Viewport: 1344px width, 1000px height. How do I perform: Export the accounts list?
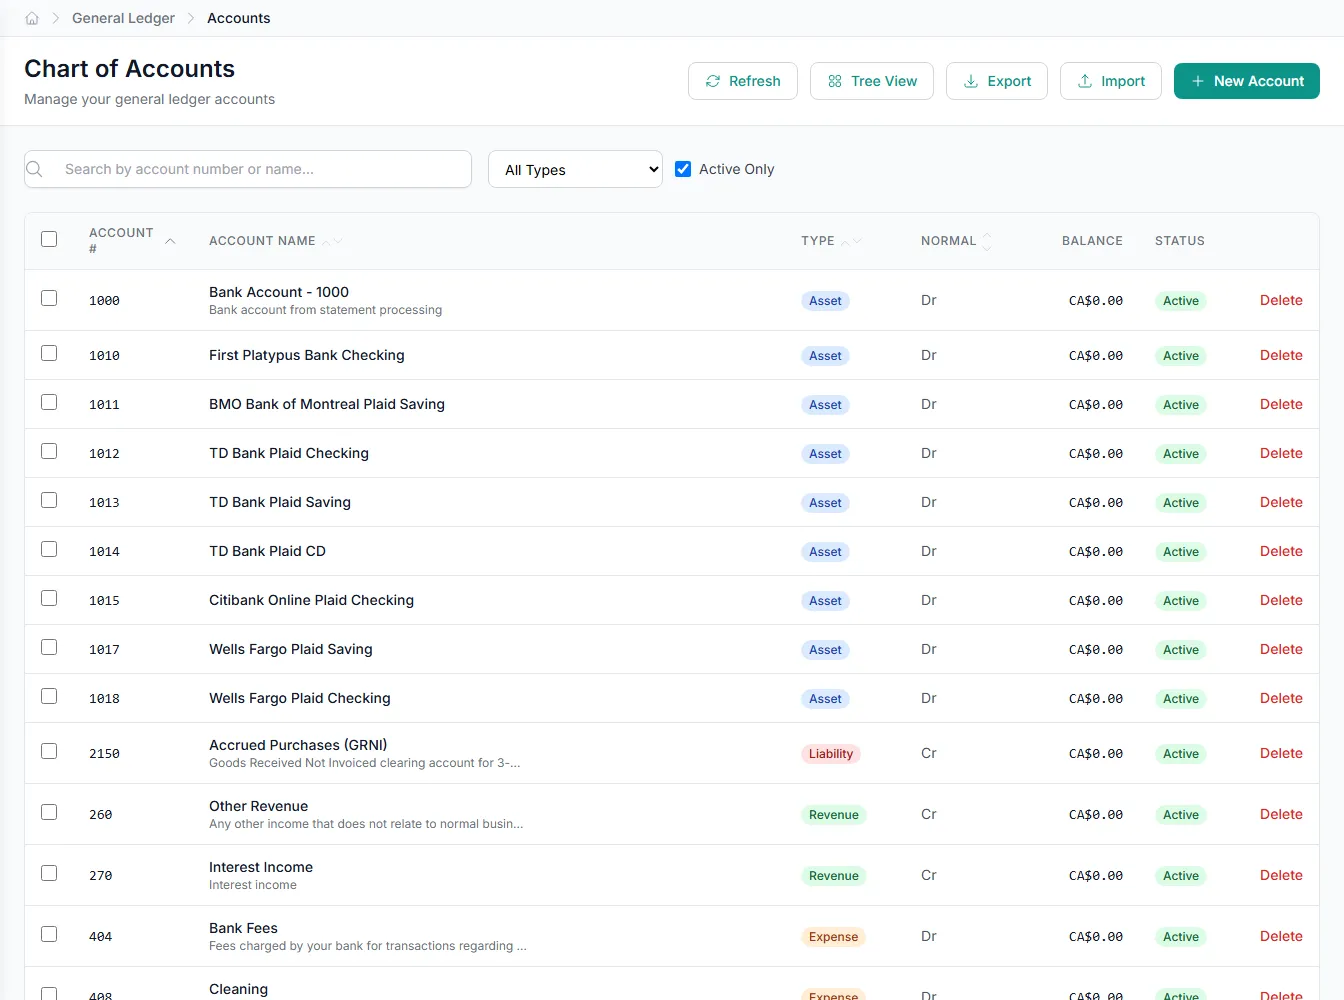pos(997,81)
